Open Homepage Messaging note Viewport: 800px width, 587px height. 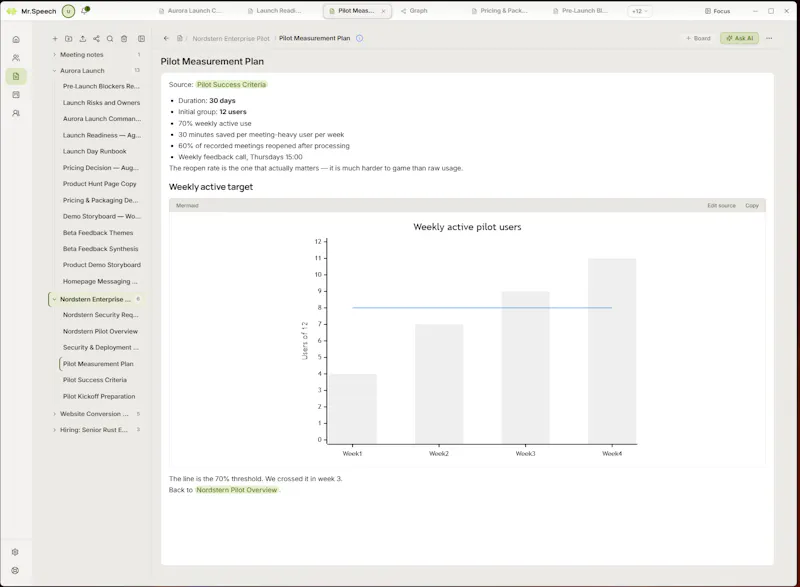[101, 282]
